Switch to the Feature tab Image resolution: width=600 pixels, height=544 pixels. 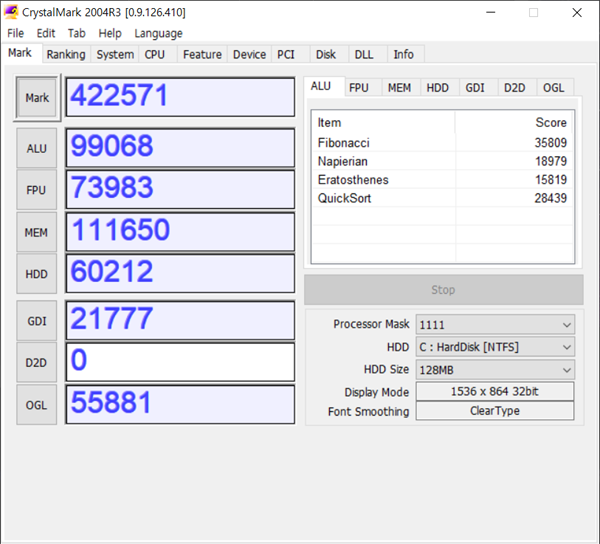click(202, 54)
